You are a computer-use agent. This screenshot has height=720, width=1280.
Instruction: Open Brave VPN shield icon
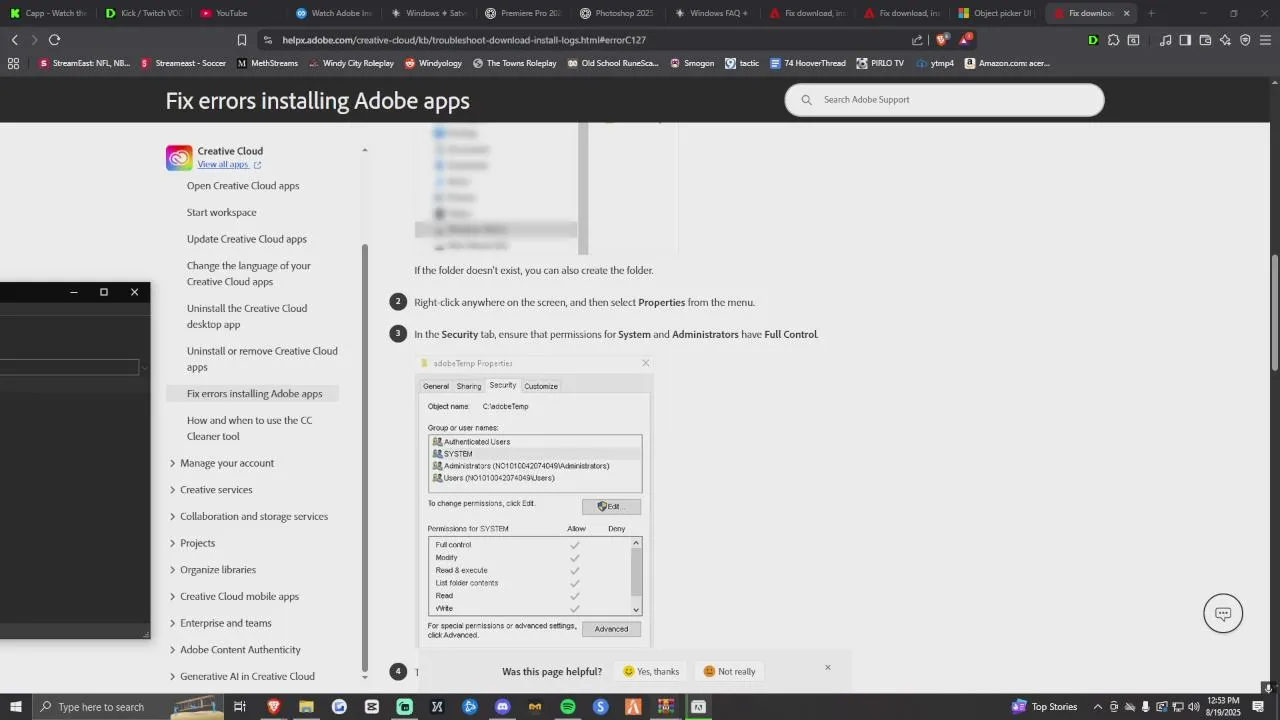coord(1245,40)
